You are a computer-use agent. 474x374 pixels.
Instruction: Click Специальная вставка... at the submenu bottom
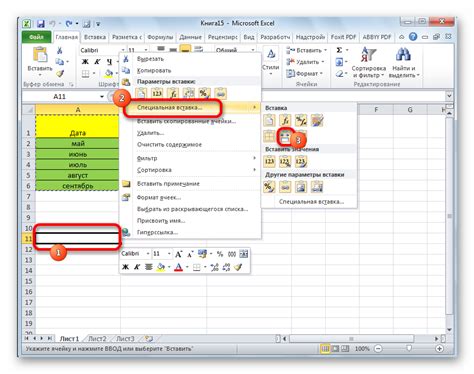[x=311, y=202]
